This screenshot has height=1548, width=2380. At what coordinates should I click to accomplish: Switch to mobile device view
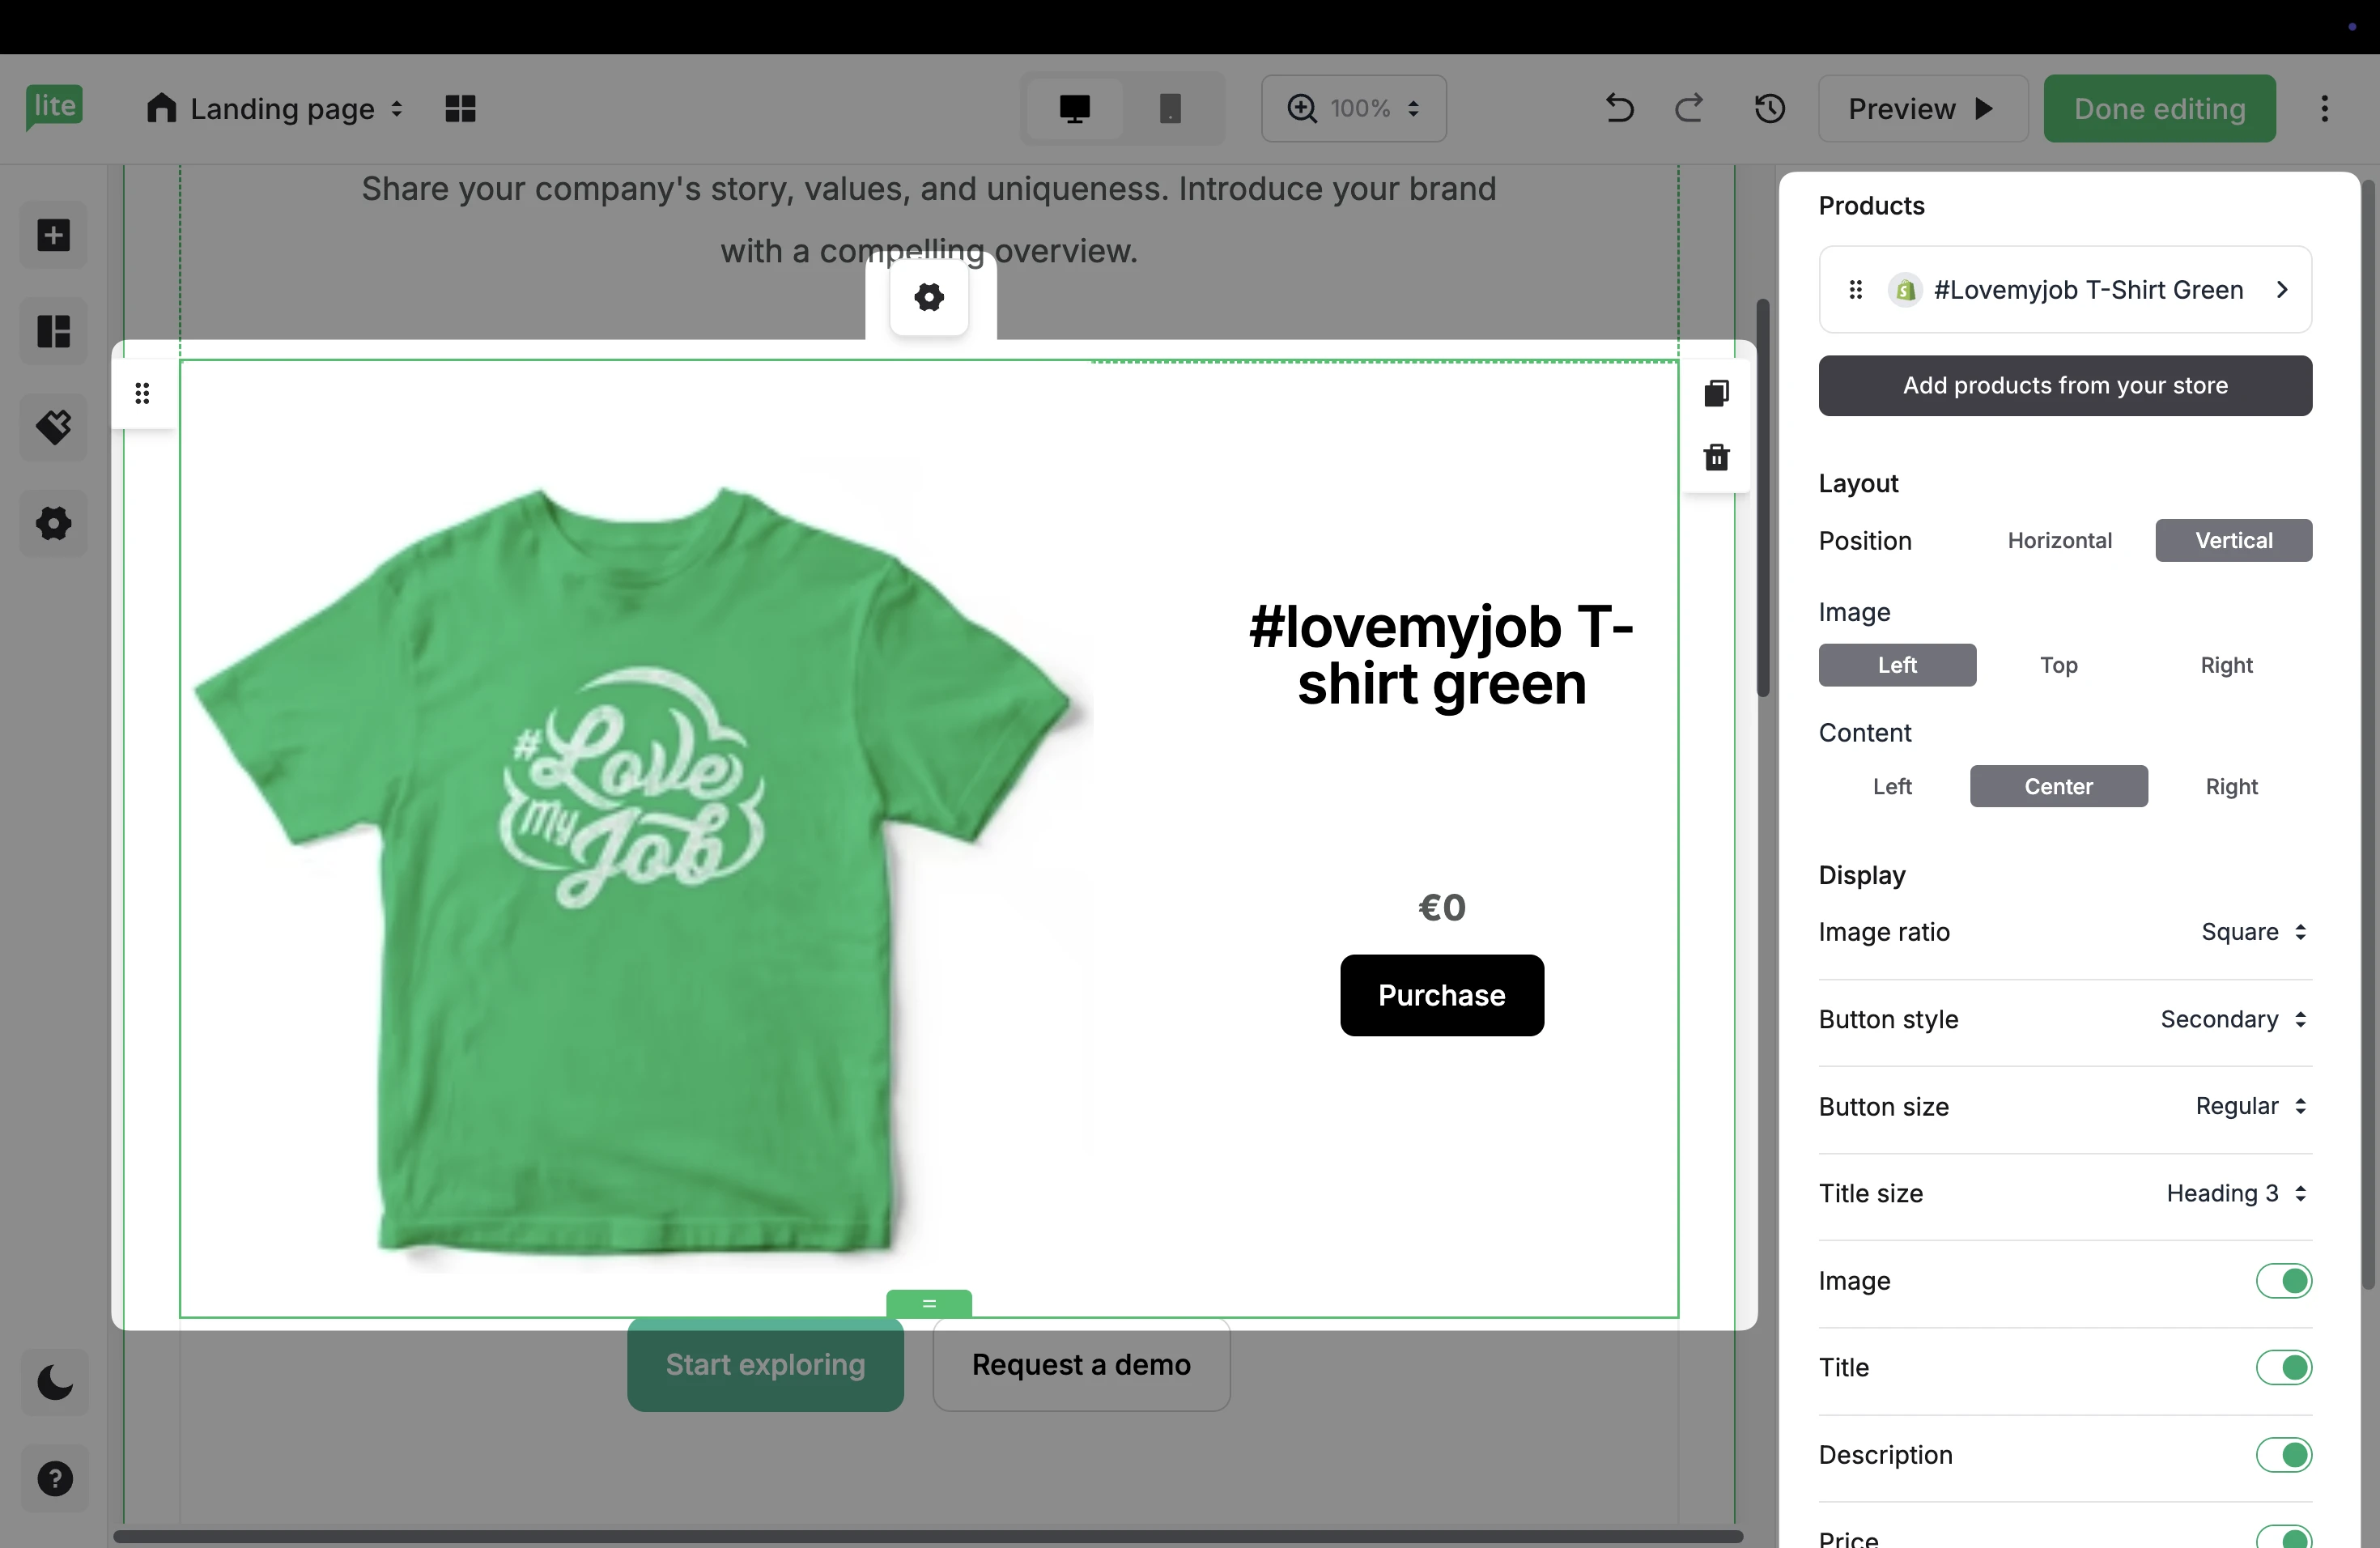tap(1169, 108)
